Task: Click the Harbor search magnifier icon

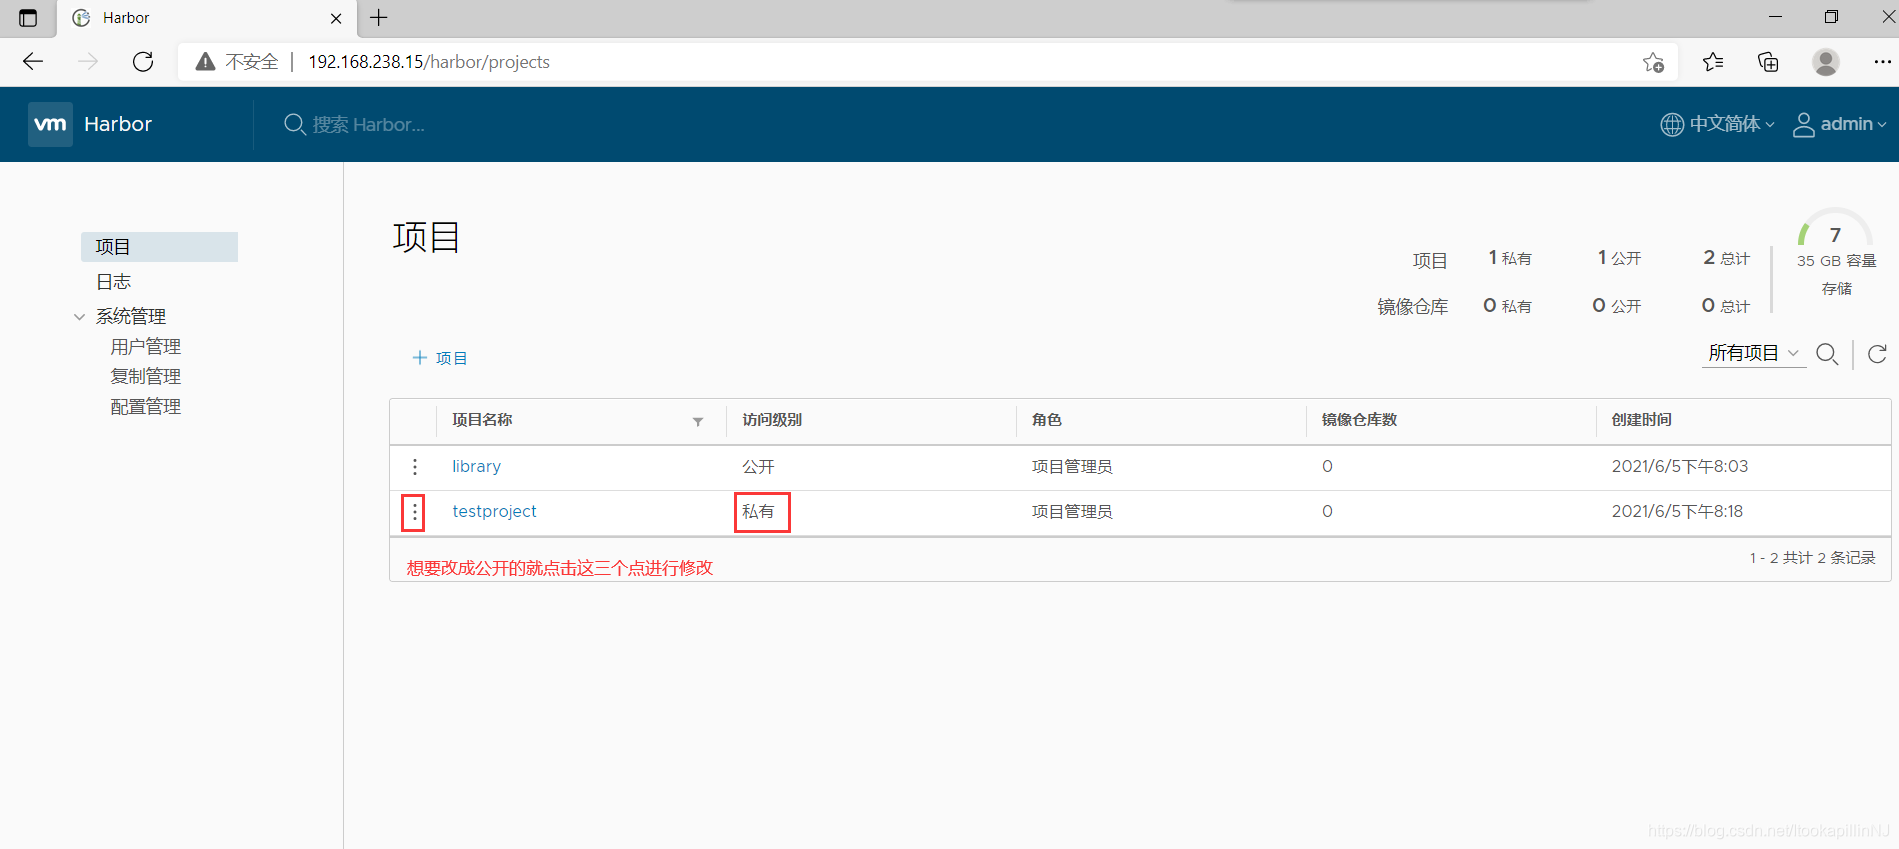Action: 295,124
